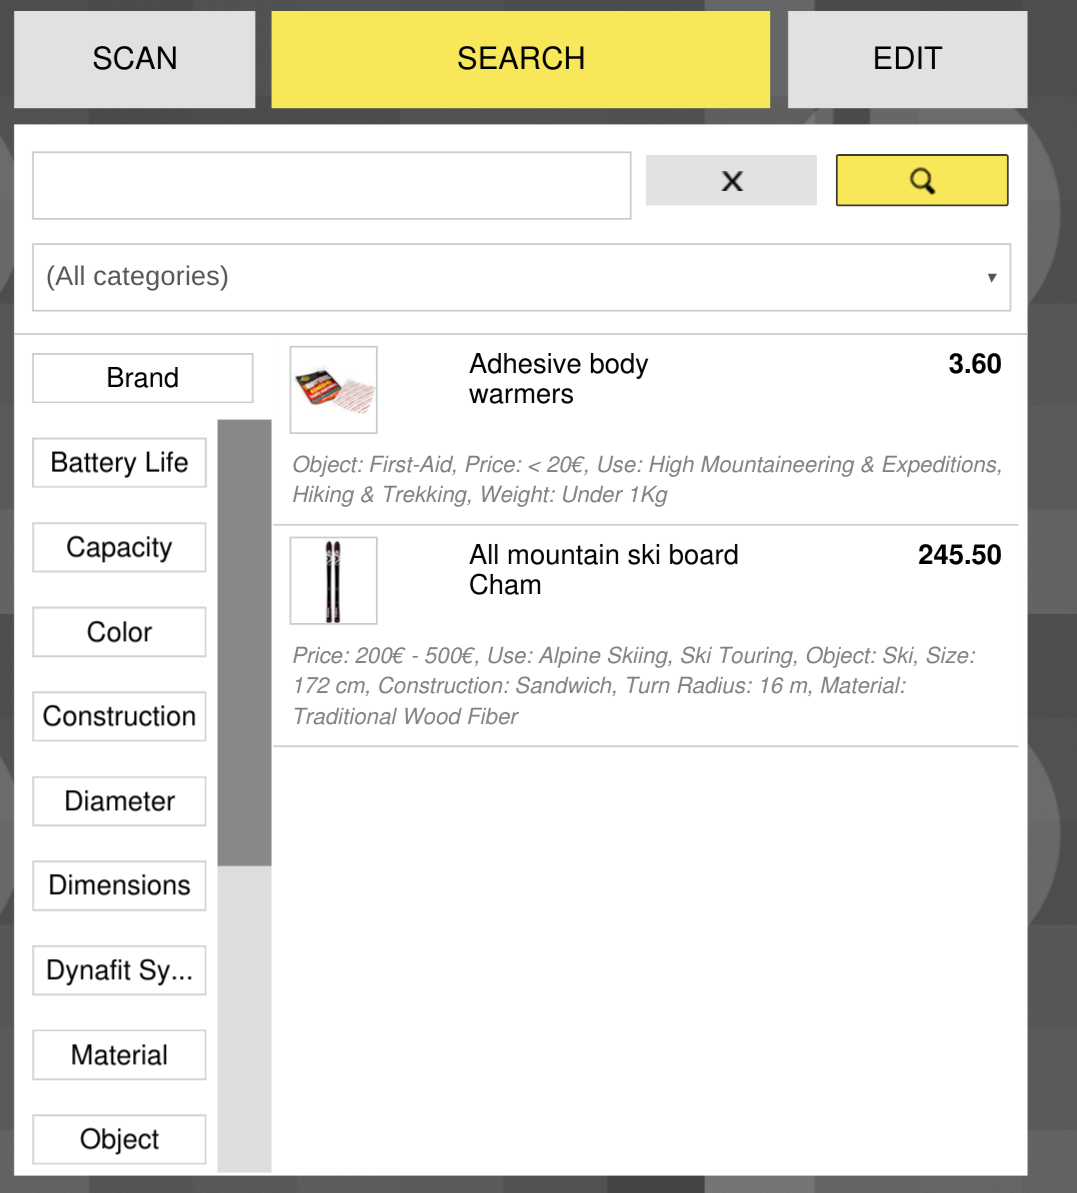Clear the search with the X icon

pos(731,180)
